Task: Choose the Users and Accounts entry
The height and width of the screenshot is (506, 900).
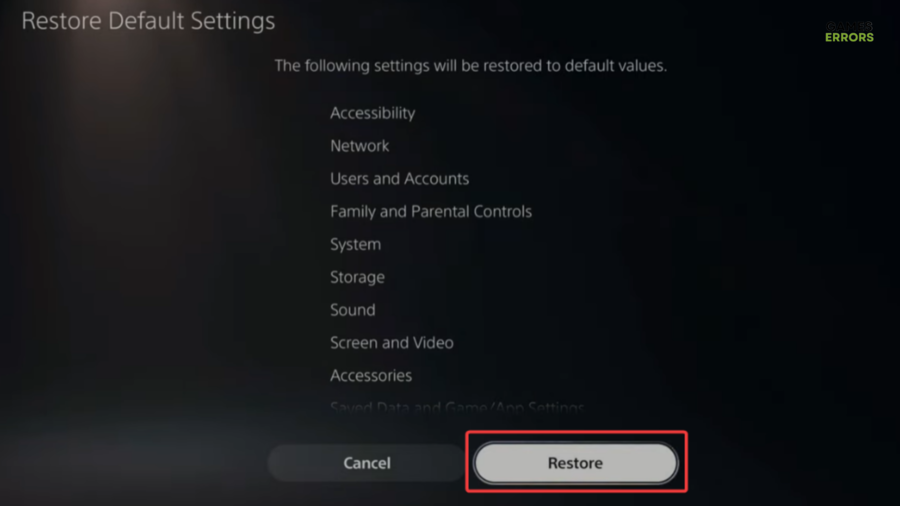Action: point(399,178)
